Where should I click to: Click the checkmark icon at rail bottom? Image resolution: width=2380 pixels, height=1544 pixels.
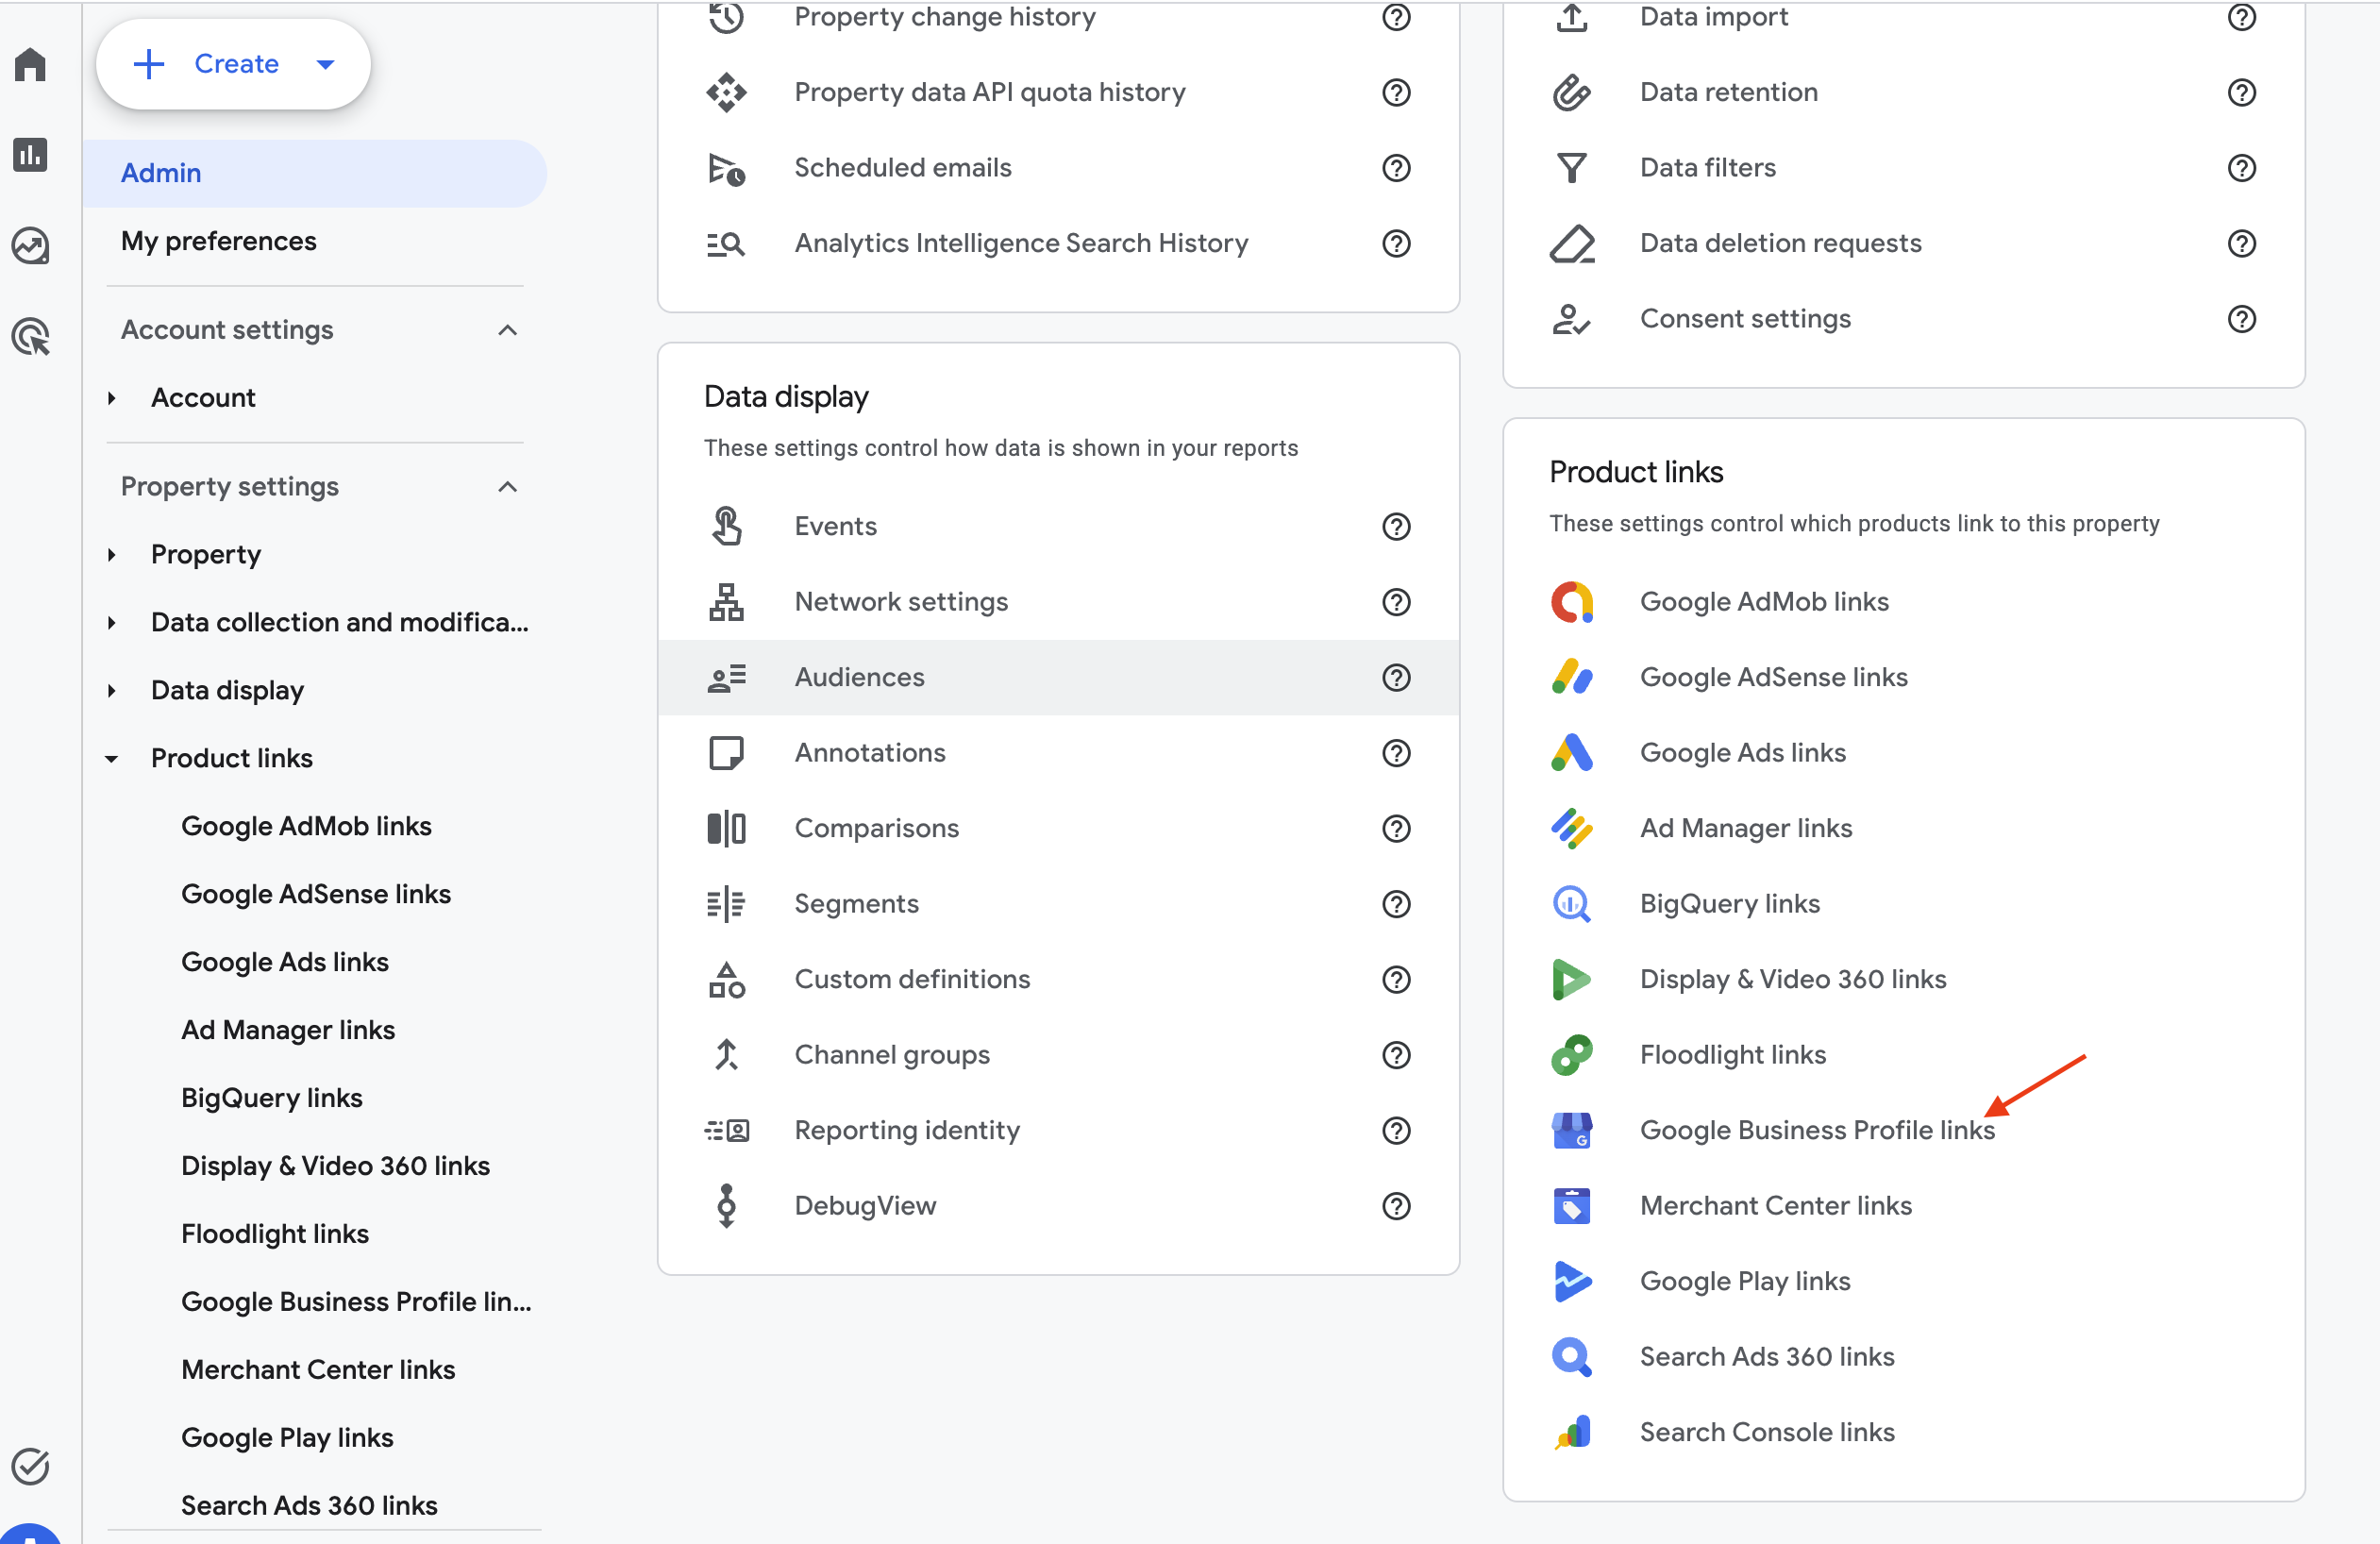pos(30,1467)
